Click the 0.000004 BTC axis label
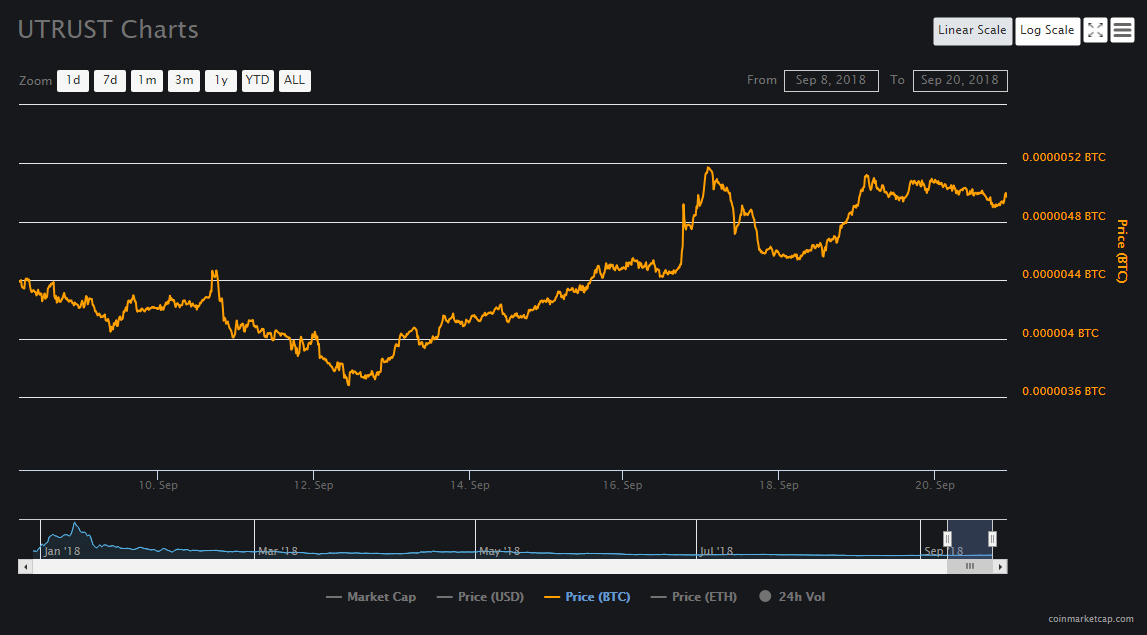Viewport: 1147px width, 635px height. [x=1060, y=333]
